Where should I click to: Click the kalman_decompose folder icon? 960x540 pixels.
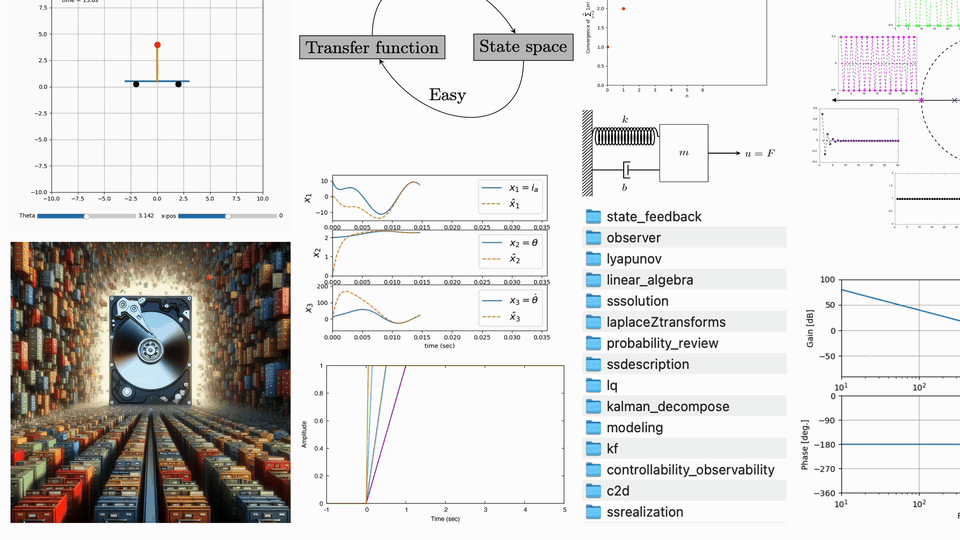click(593, 407)
